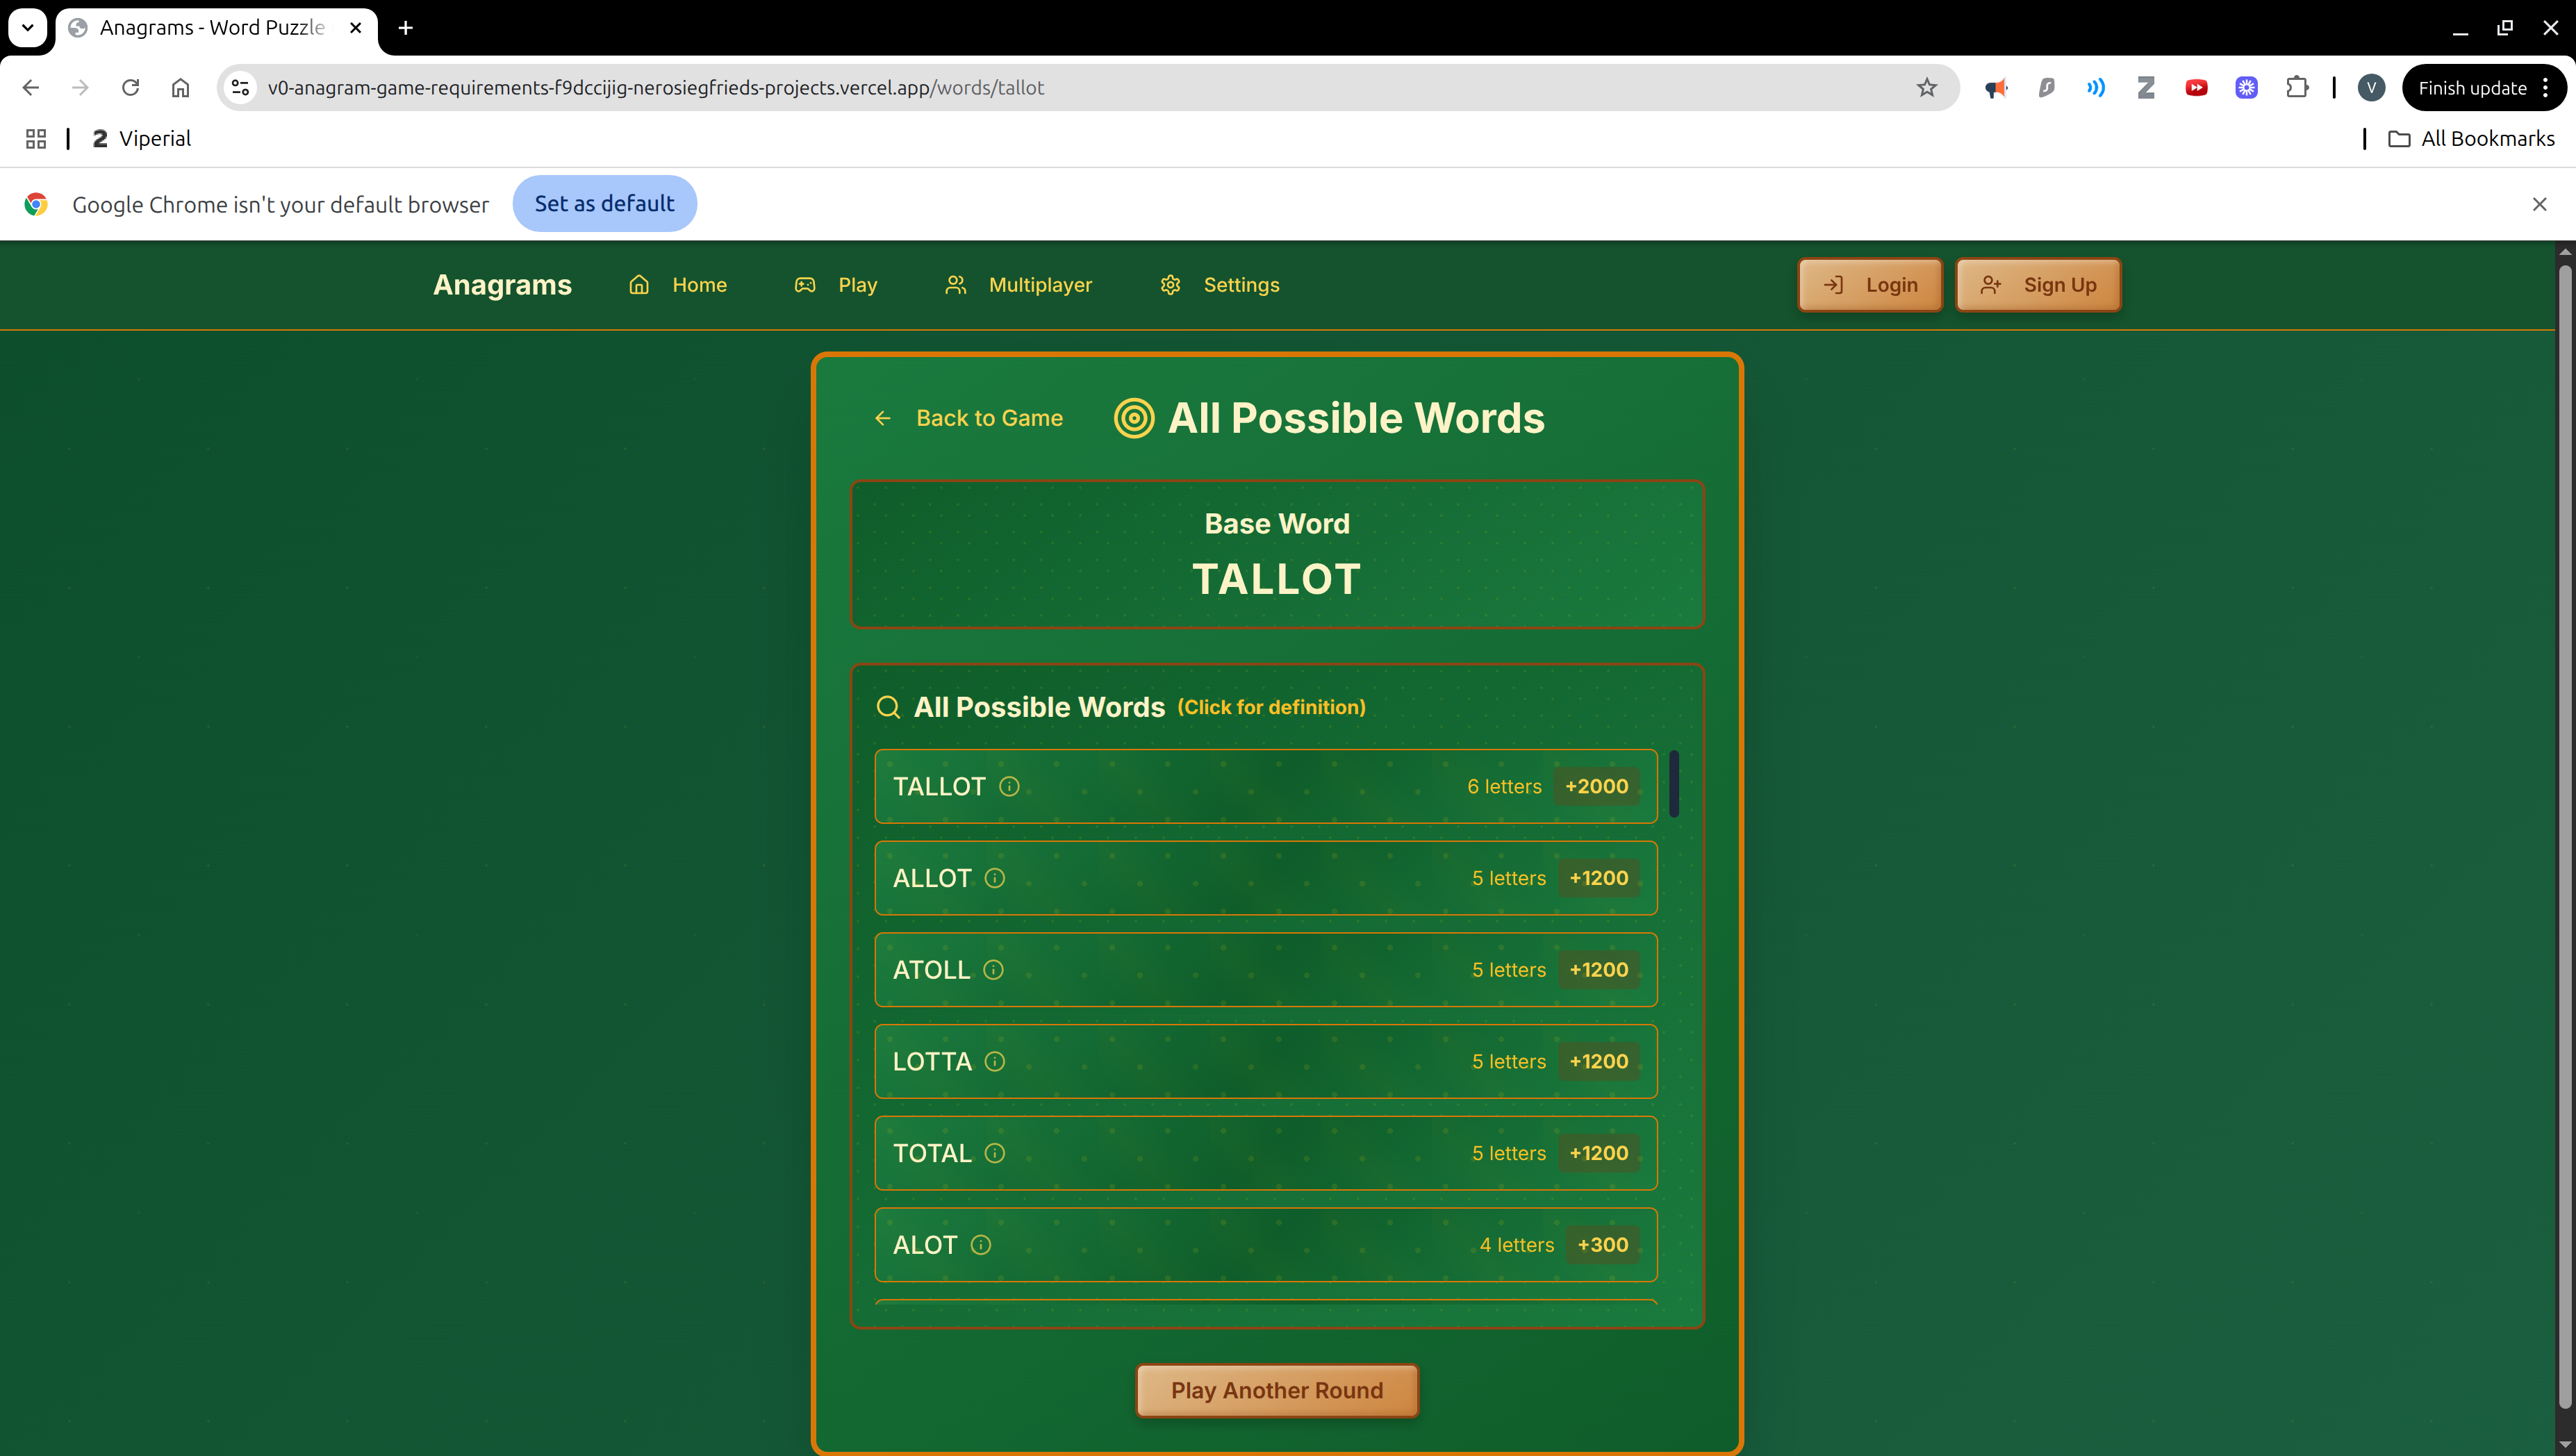Click info icon next to LOTTA

pos(994,1062)
